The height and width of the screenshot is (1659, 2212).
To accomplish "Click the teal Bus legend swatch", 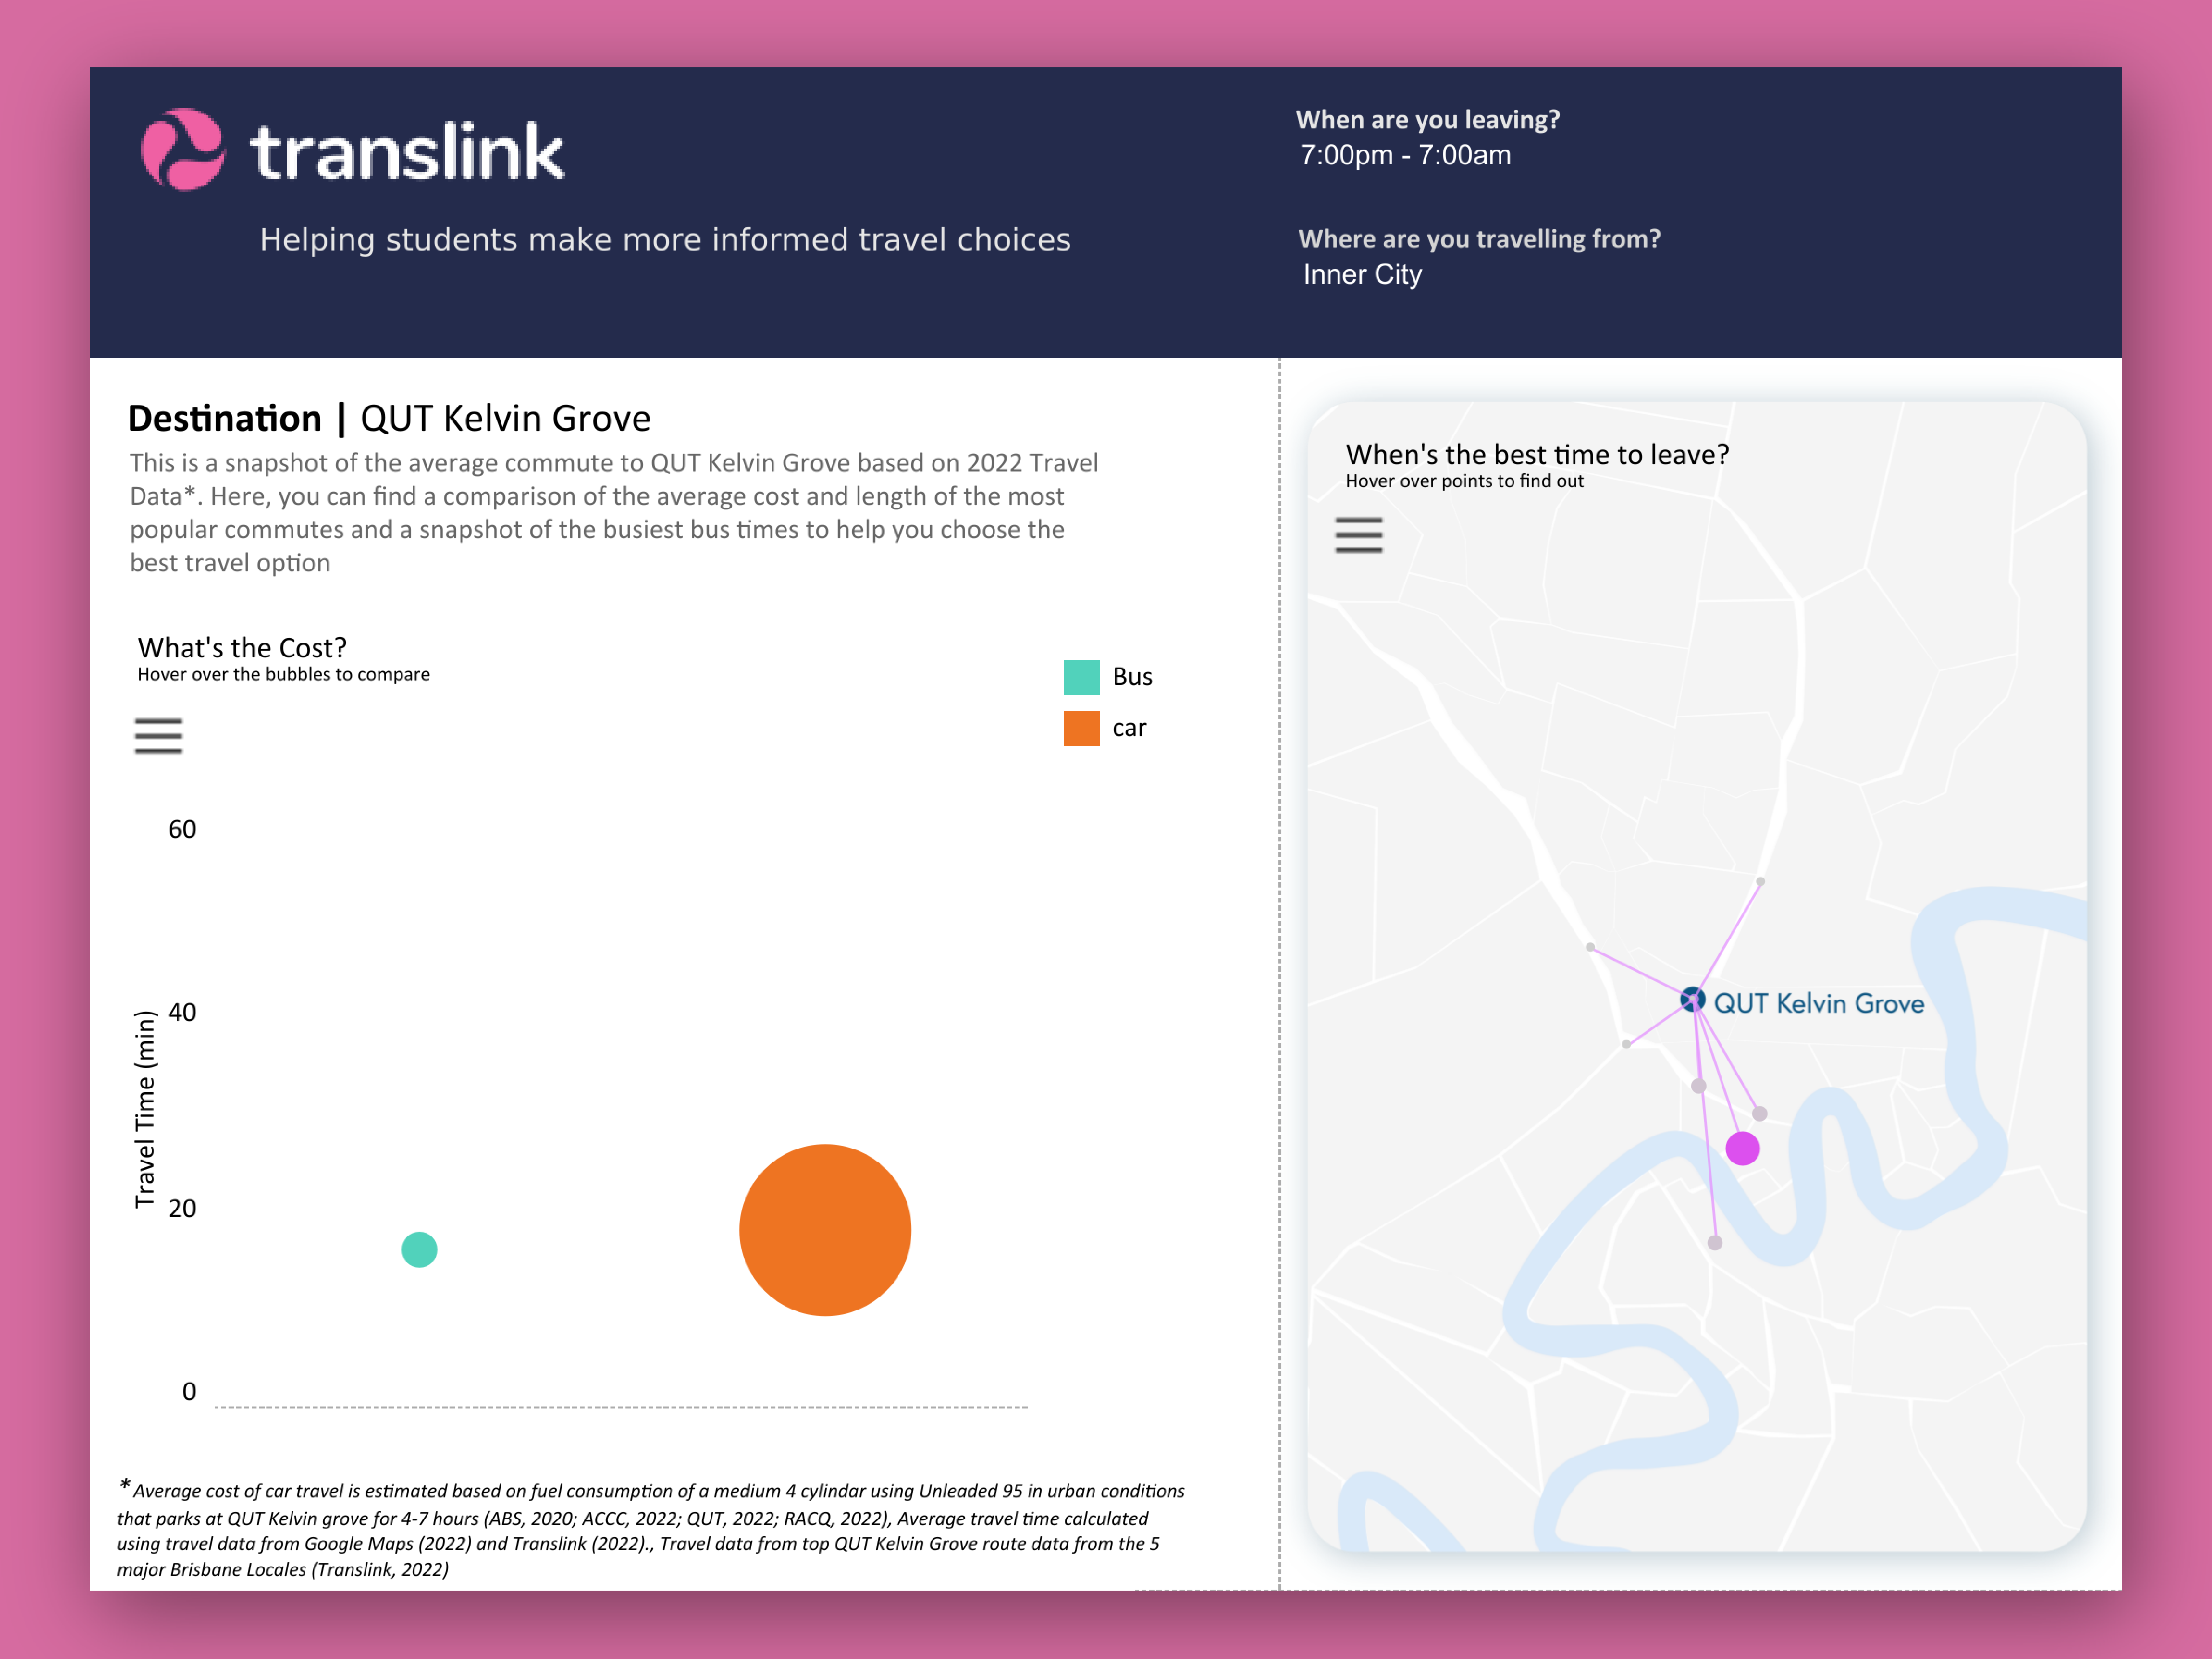I will [x=1081, y=677].
